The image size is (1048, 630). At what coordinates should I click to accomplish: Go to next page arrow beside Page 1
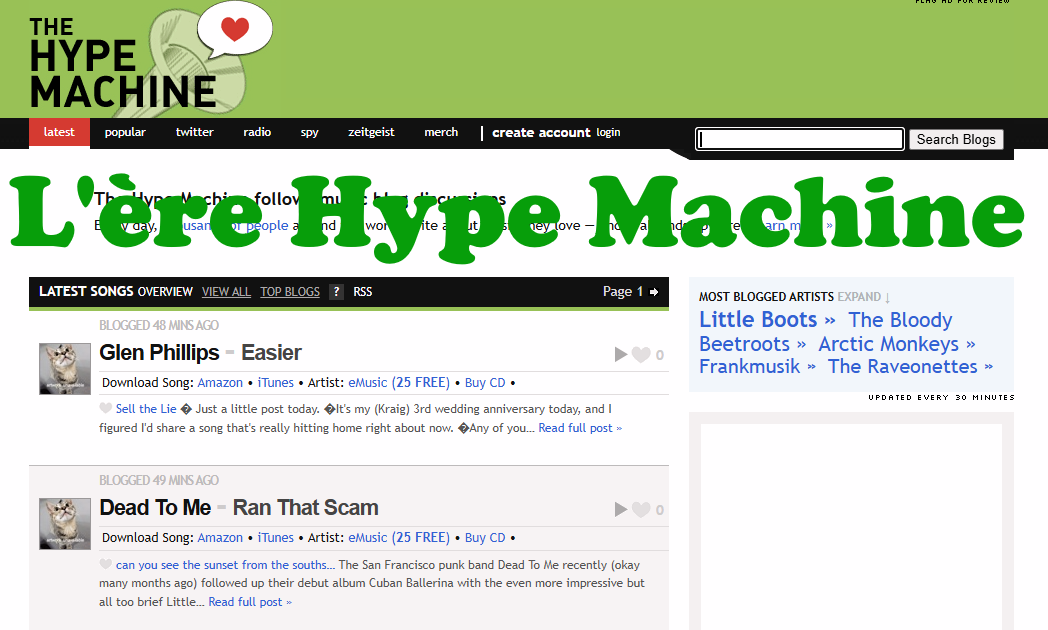click(x=654, y=292)
